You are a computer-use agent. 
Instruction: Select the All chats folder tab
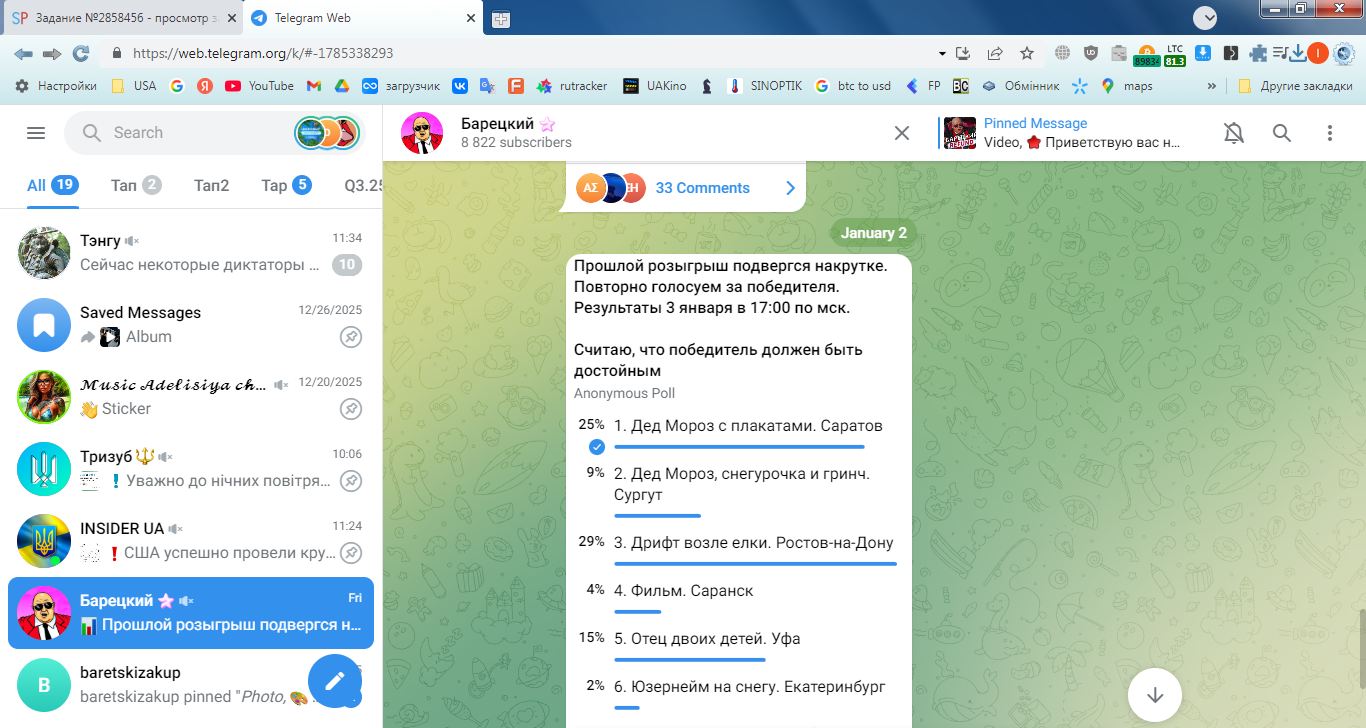point(53,185)
